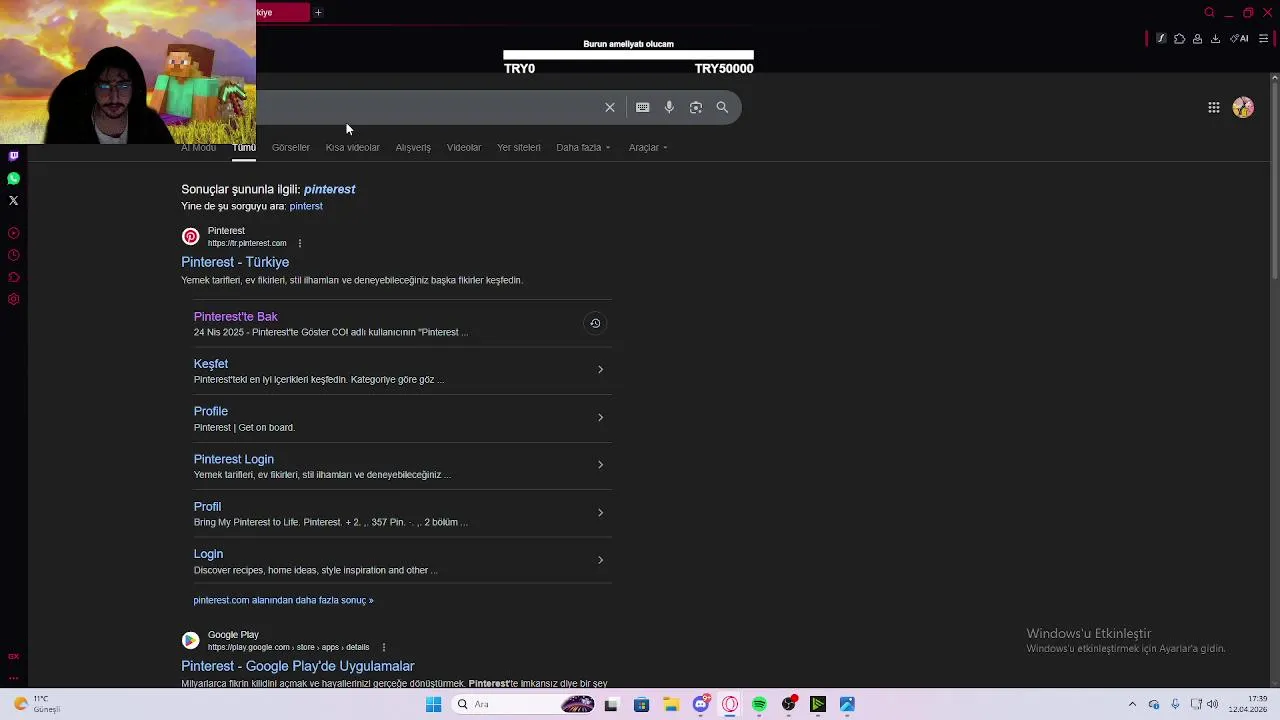Open browsing history from the sidebar clock icon
1280x720 pixels.
click(x=13, y=255)
